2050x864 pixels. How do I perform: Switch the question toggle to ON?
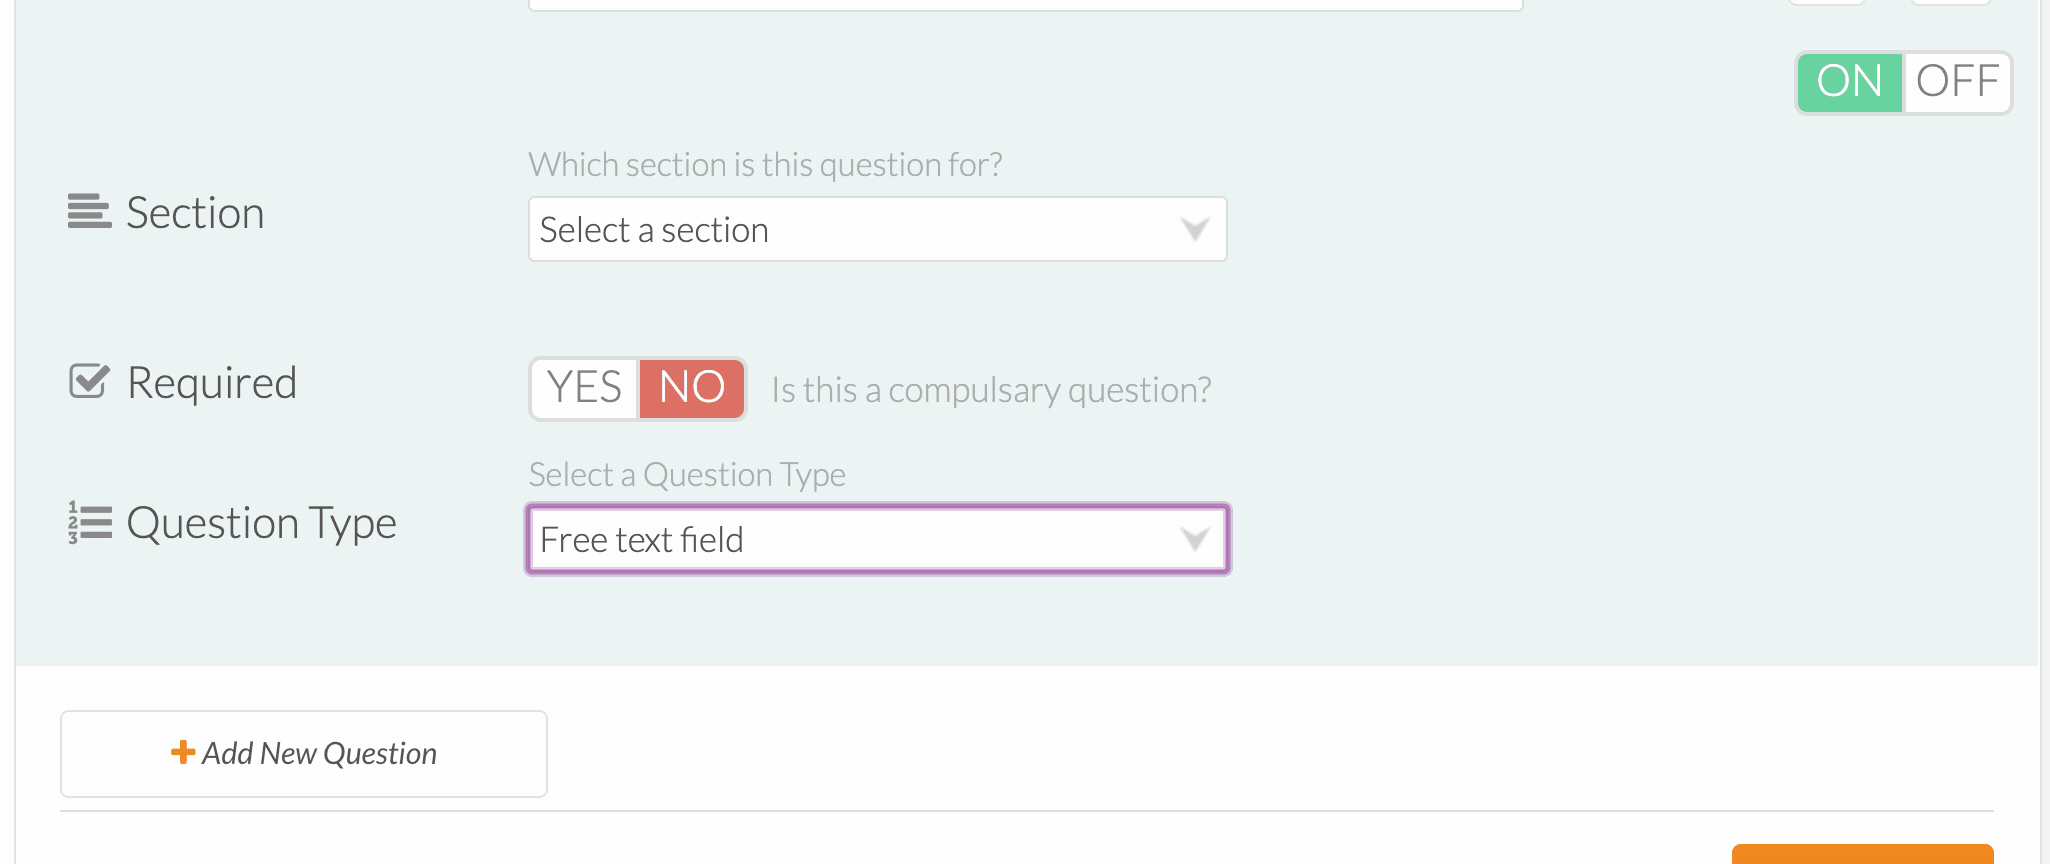click(x=1849, y=82)
